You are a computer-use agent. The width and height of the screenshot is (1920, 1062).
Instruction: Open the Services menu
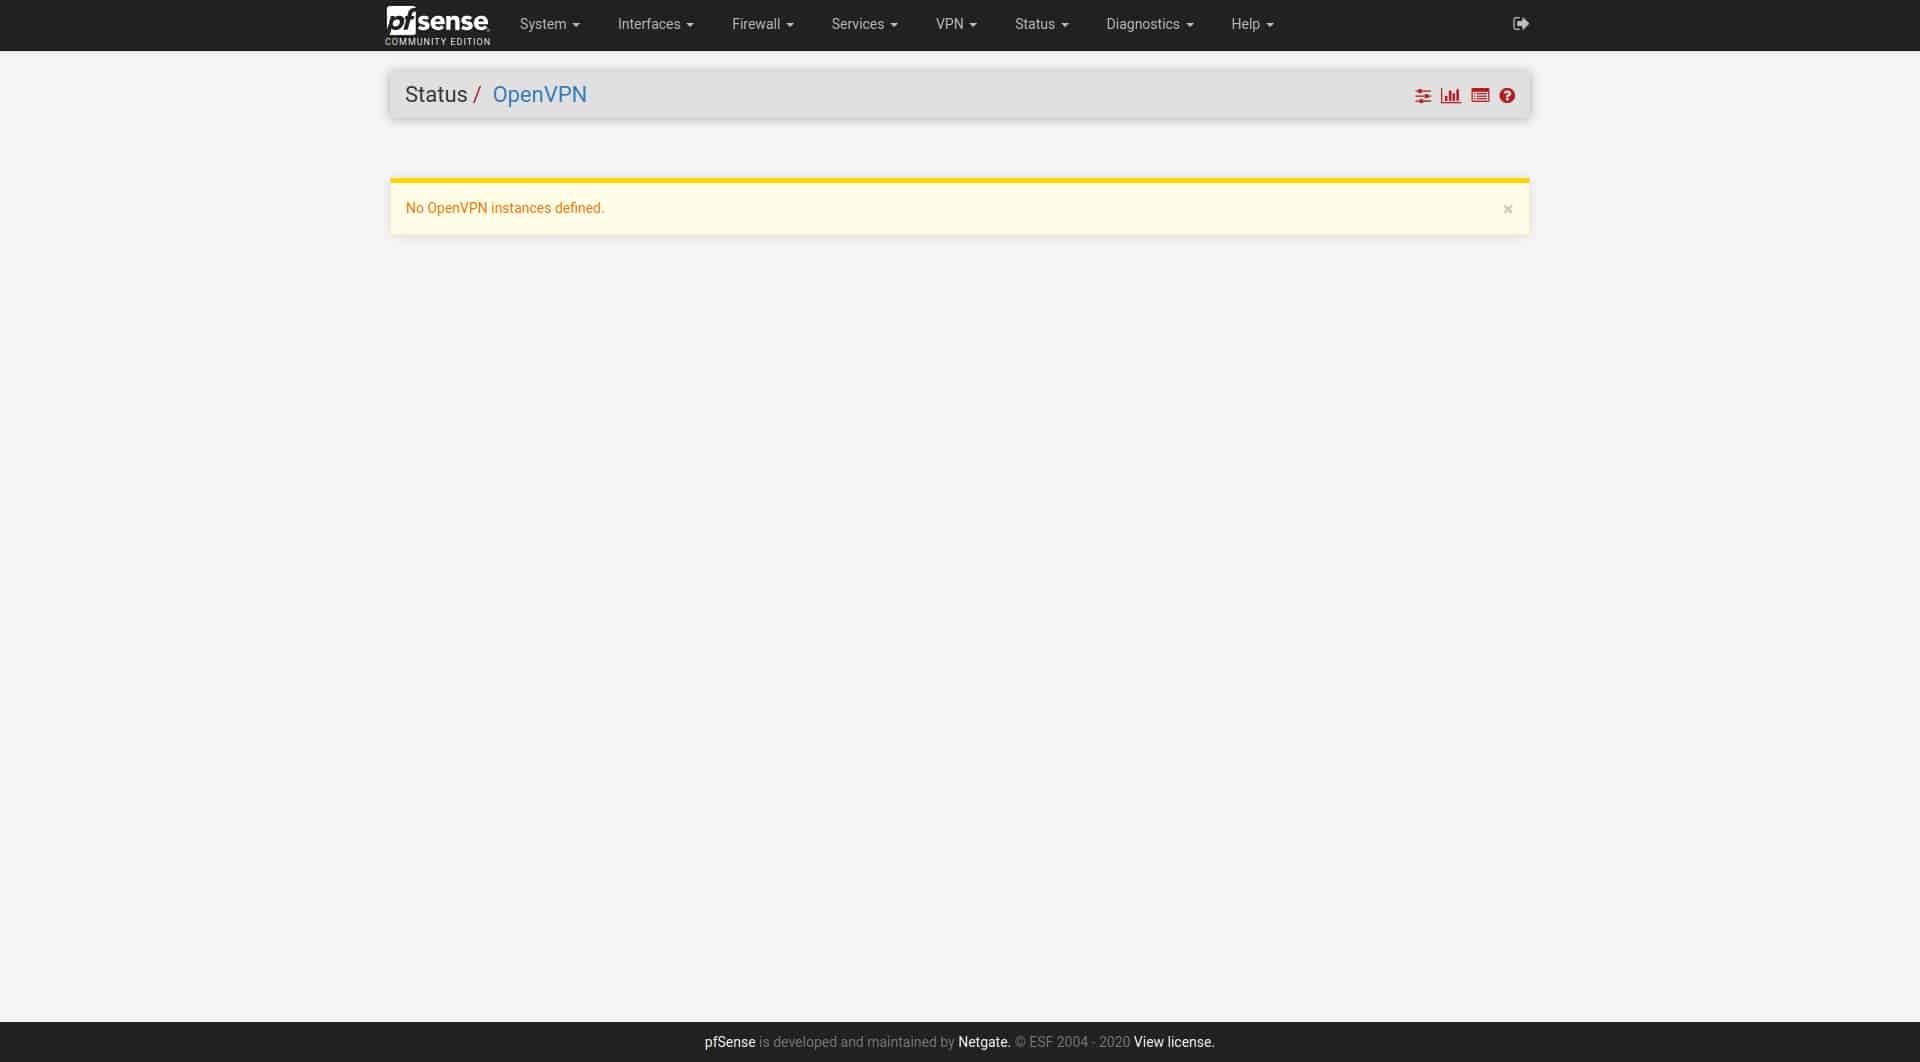pos(864,24)
